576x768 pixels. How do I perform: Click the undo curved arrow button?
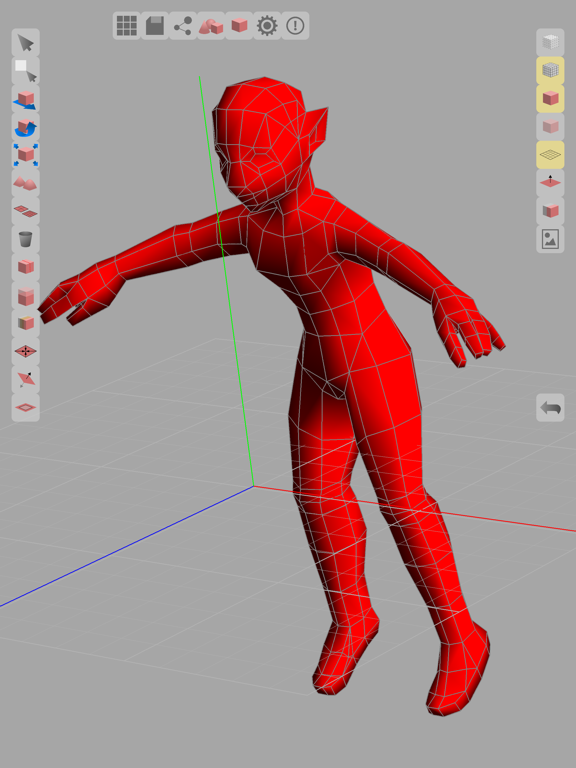tap(550, 408)
